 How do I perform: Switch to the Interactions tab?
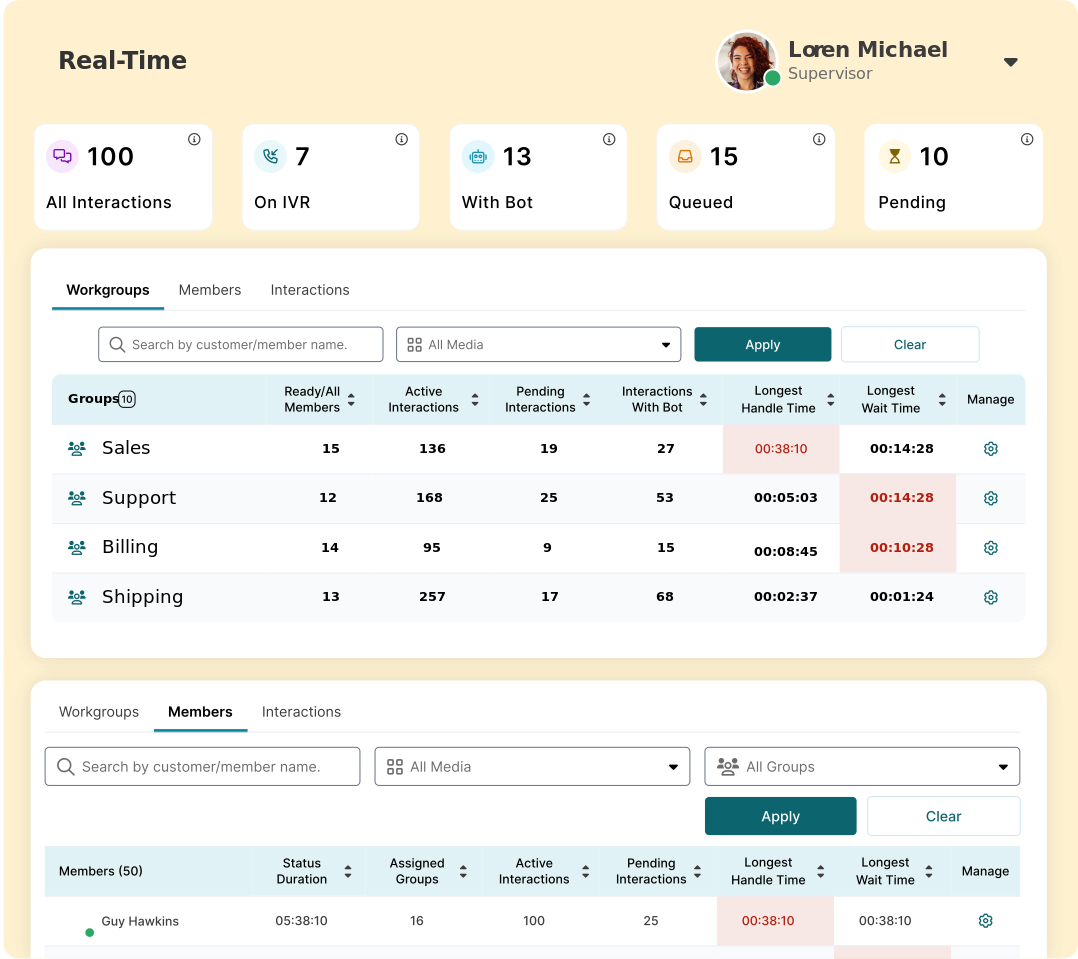tap(309, 290)
